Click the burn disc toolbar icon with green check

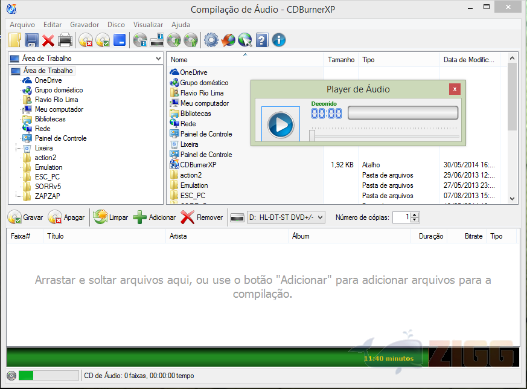103,40
